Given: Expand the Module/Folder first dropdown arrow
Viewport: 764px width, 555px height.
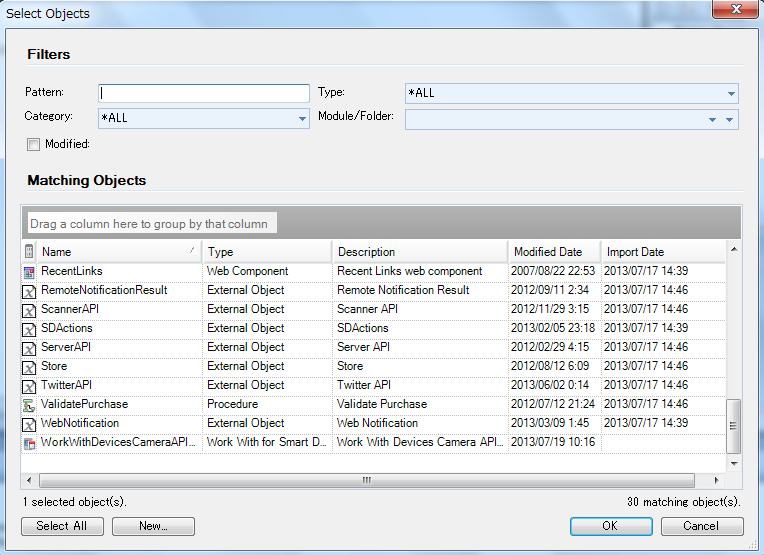Looking at the screenshot, I should (712, 119).
